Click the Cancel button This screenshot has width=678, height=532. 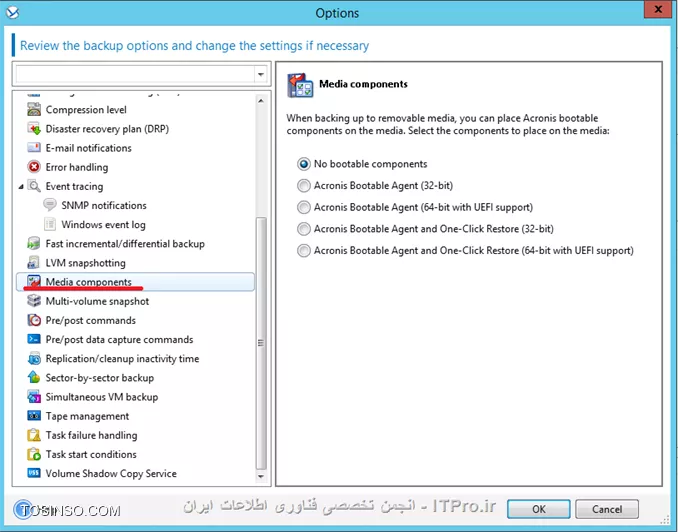click(x=607, y=509)
